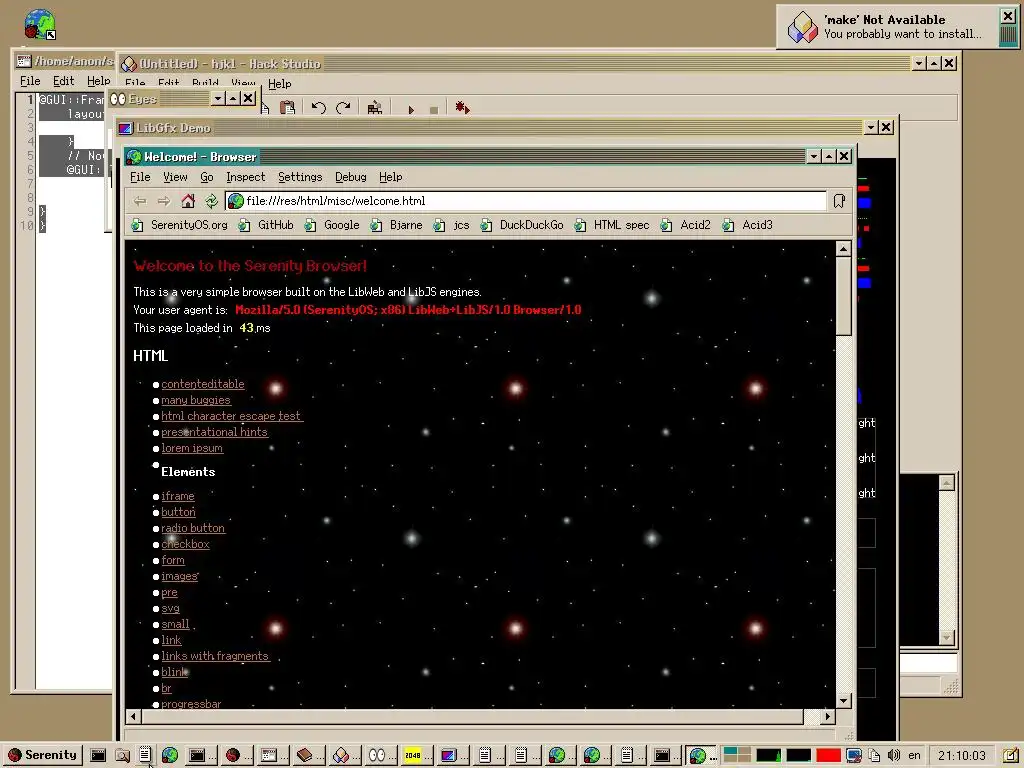The height and width of the screenshot is (768, 1024).
Task: Switch to the 2048 game taskbar button
Action: pos(416,756)
